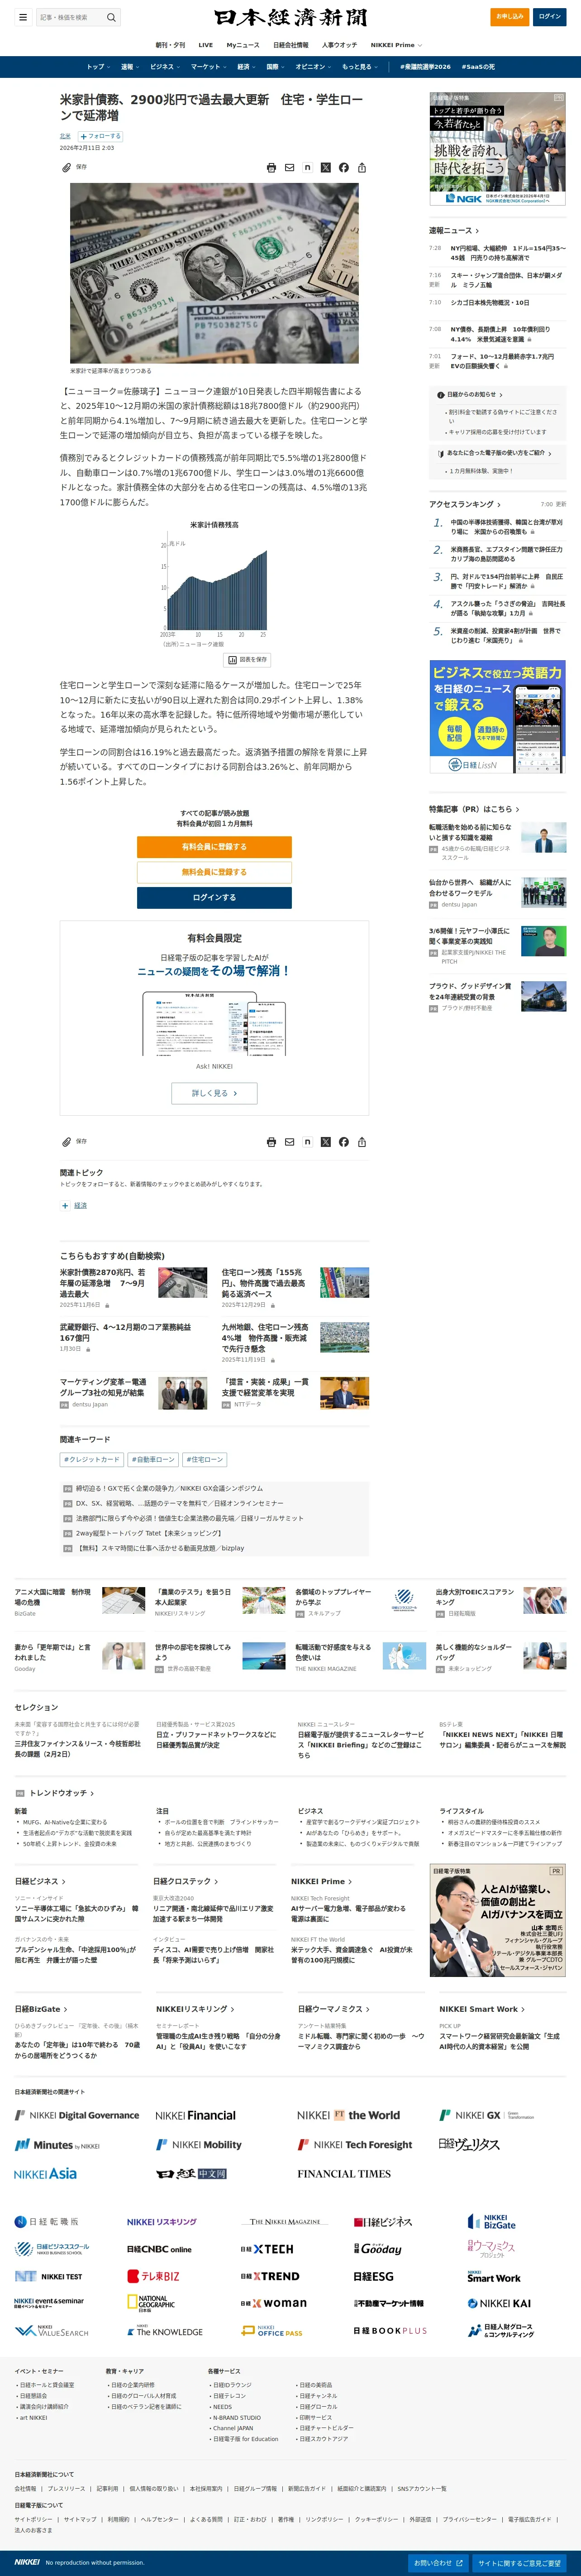Viewport: 581px width, 2576px height.
Task: Click the 保存 paperclip icon below the headline
Action: click(x=66, y=168)
